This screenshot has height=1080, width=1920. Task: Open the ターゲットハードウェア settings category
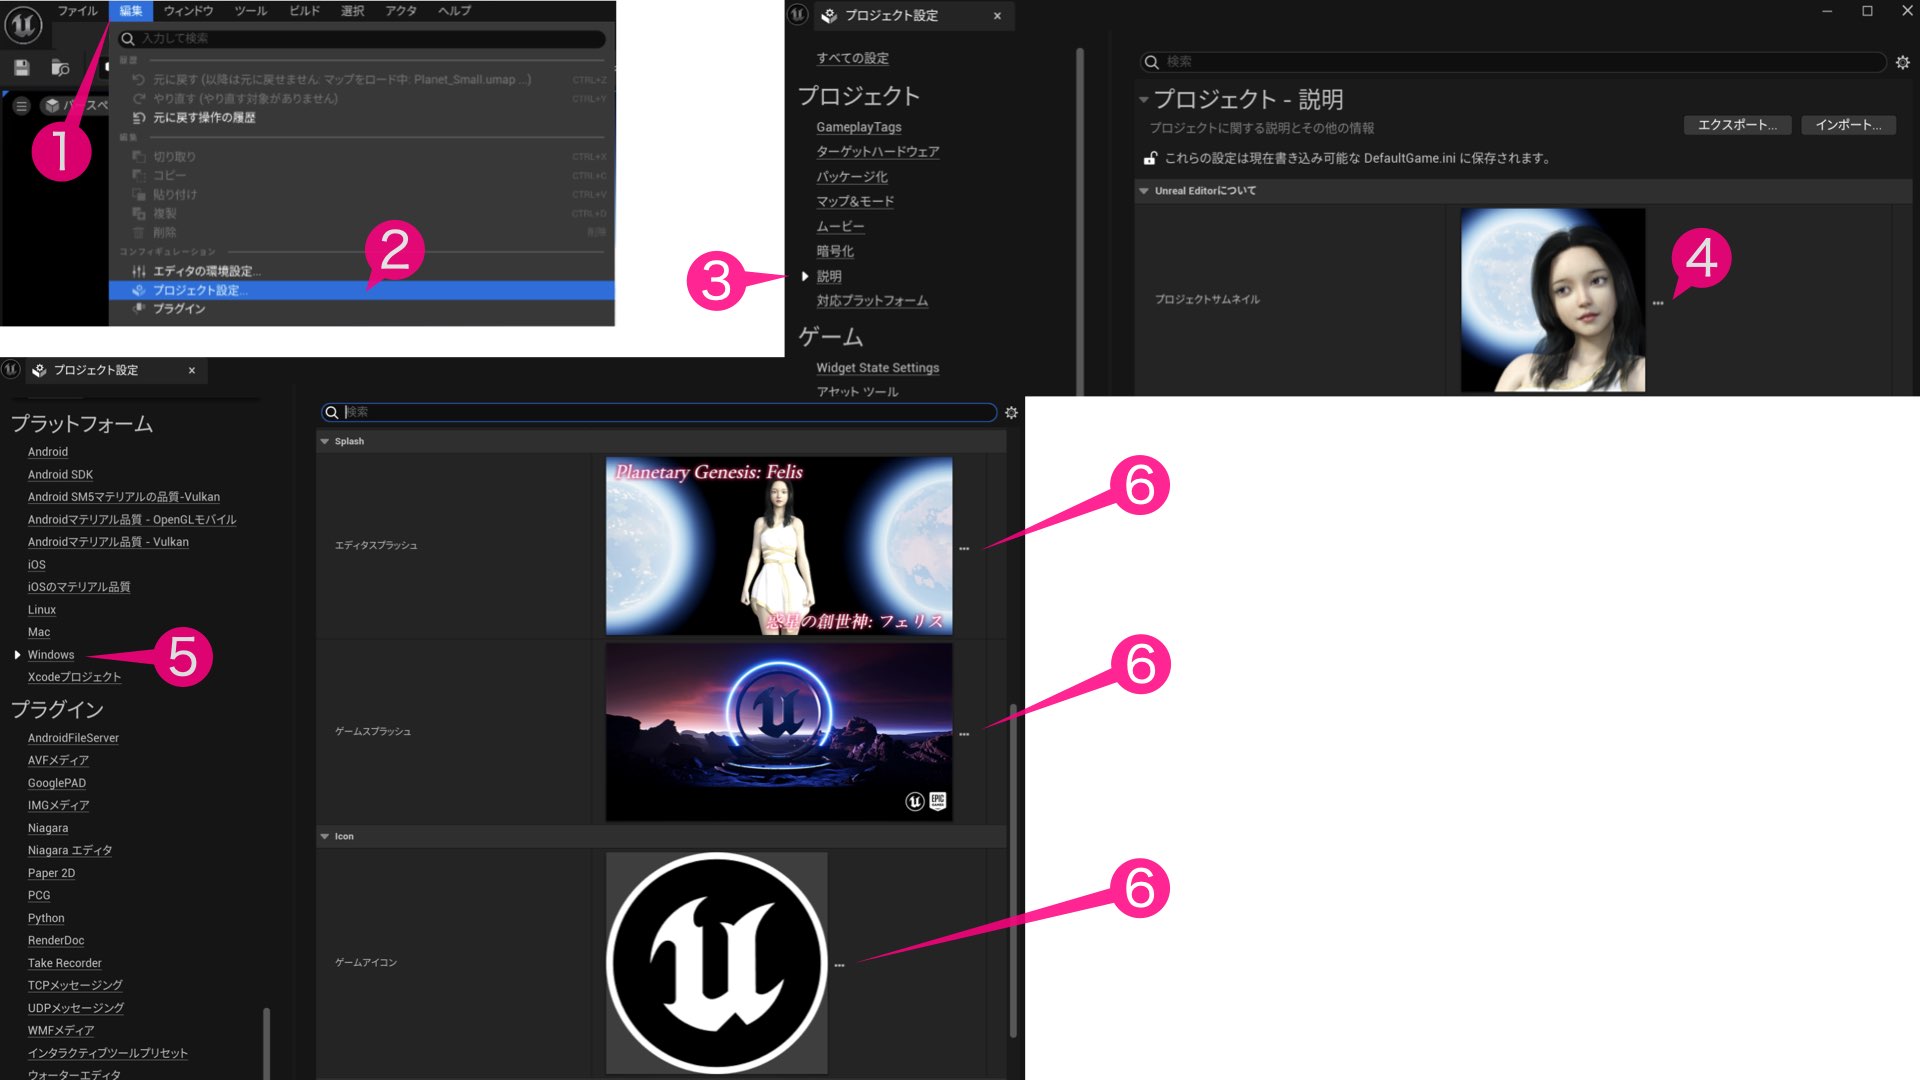tap(878, 152)
